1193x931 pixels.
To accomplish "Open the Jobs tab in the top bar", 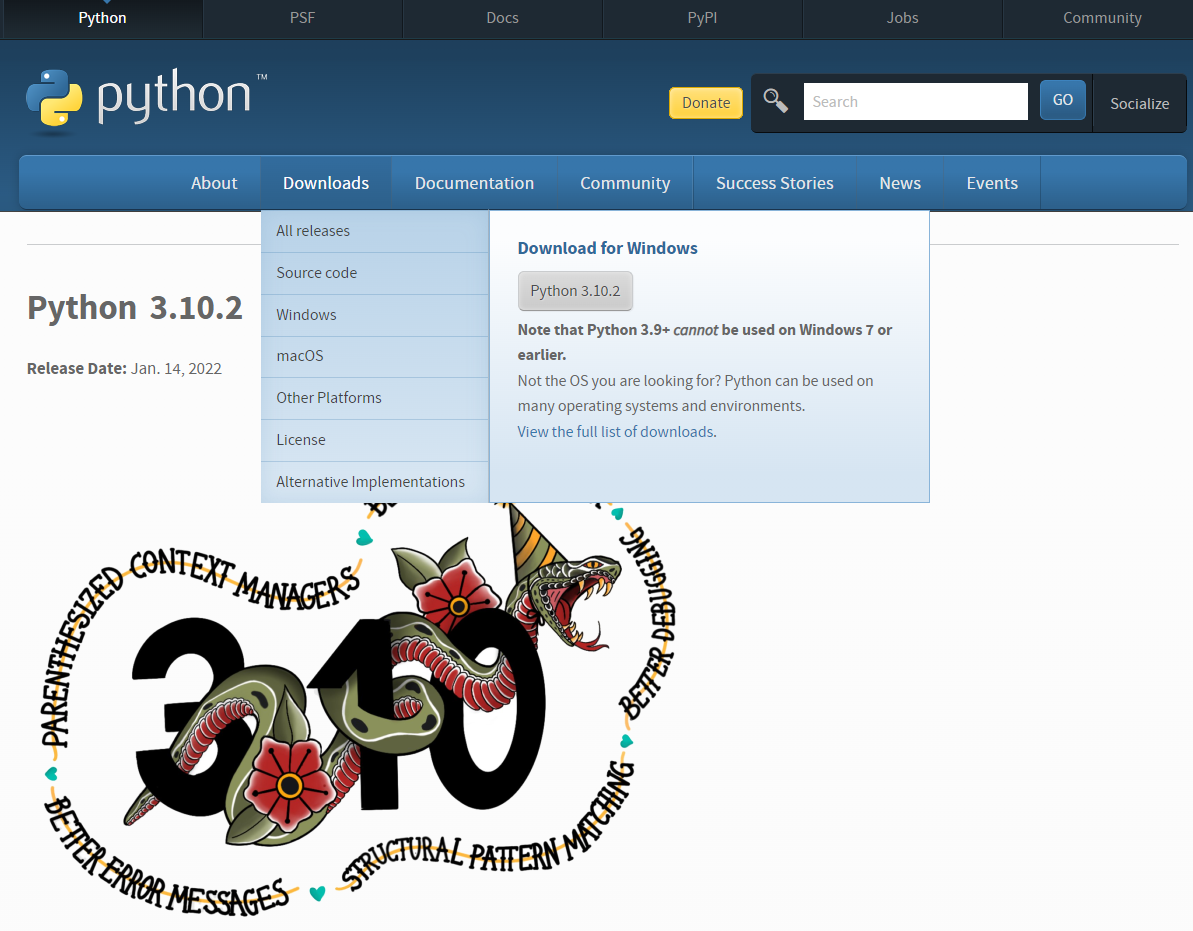I will coord(902,18).
